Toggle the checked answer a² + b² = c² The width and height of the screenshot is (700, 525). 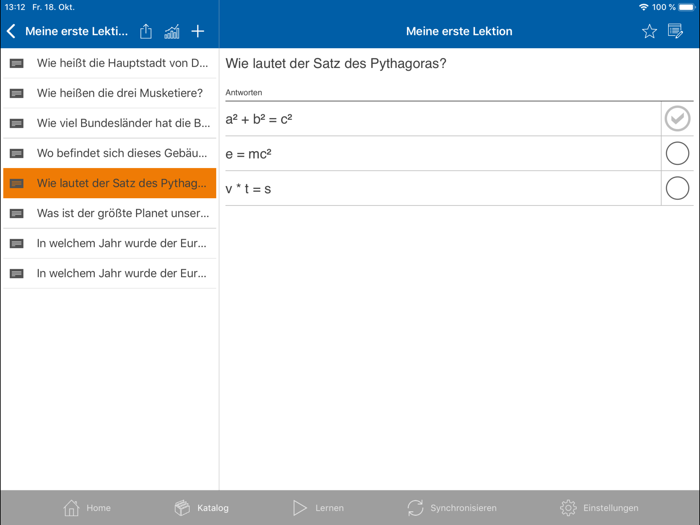[x=677, y=119]
